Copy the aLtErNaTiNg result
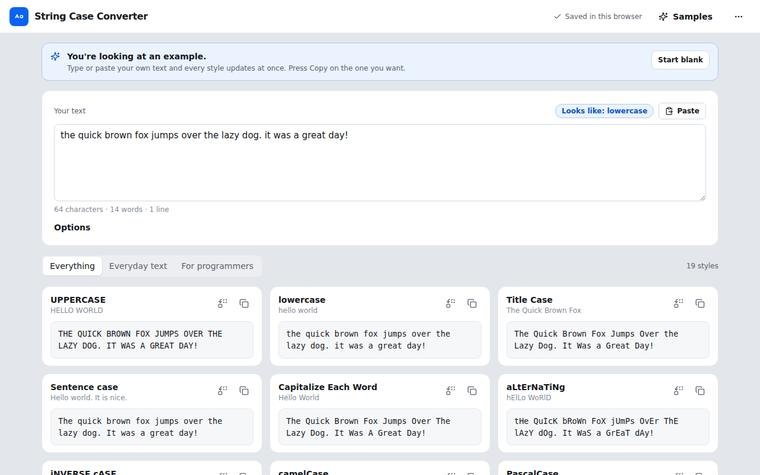 coord(700,391)
